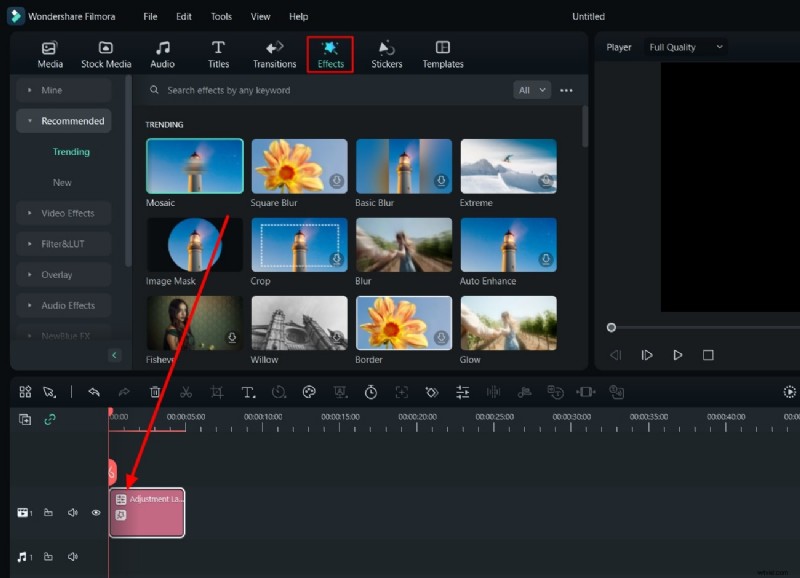Open the Crop tool above the timeline
The height and width of the screenshot is (578, 800).
(217, 392)
